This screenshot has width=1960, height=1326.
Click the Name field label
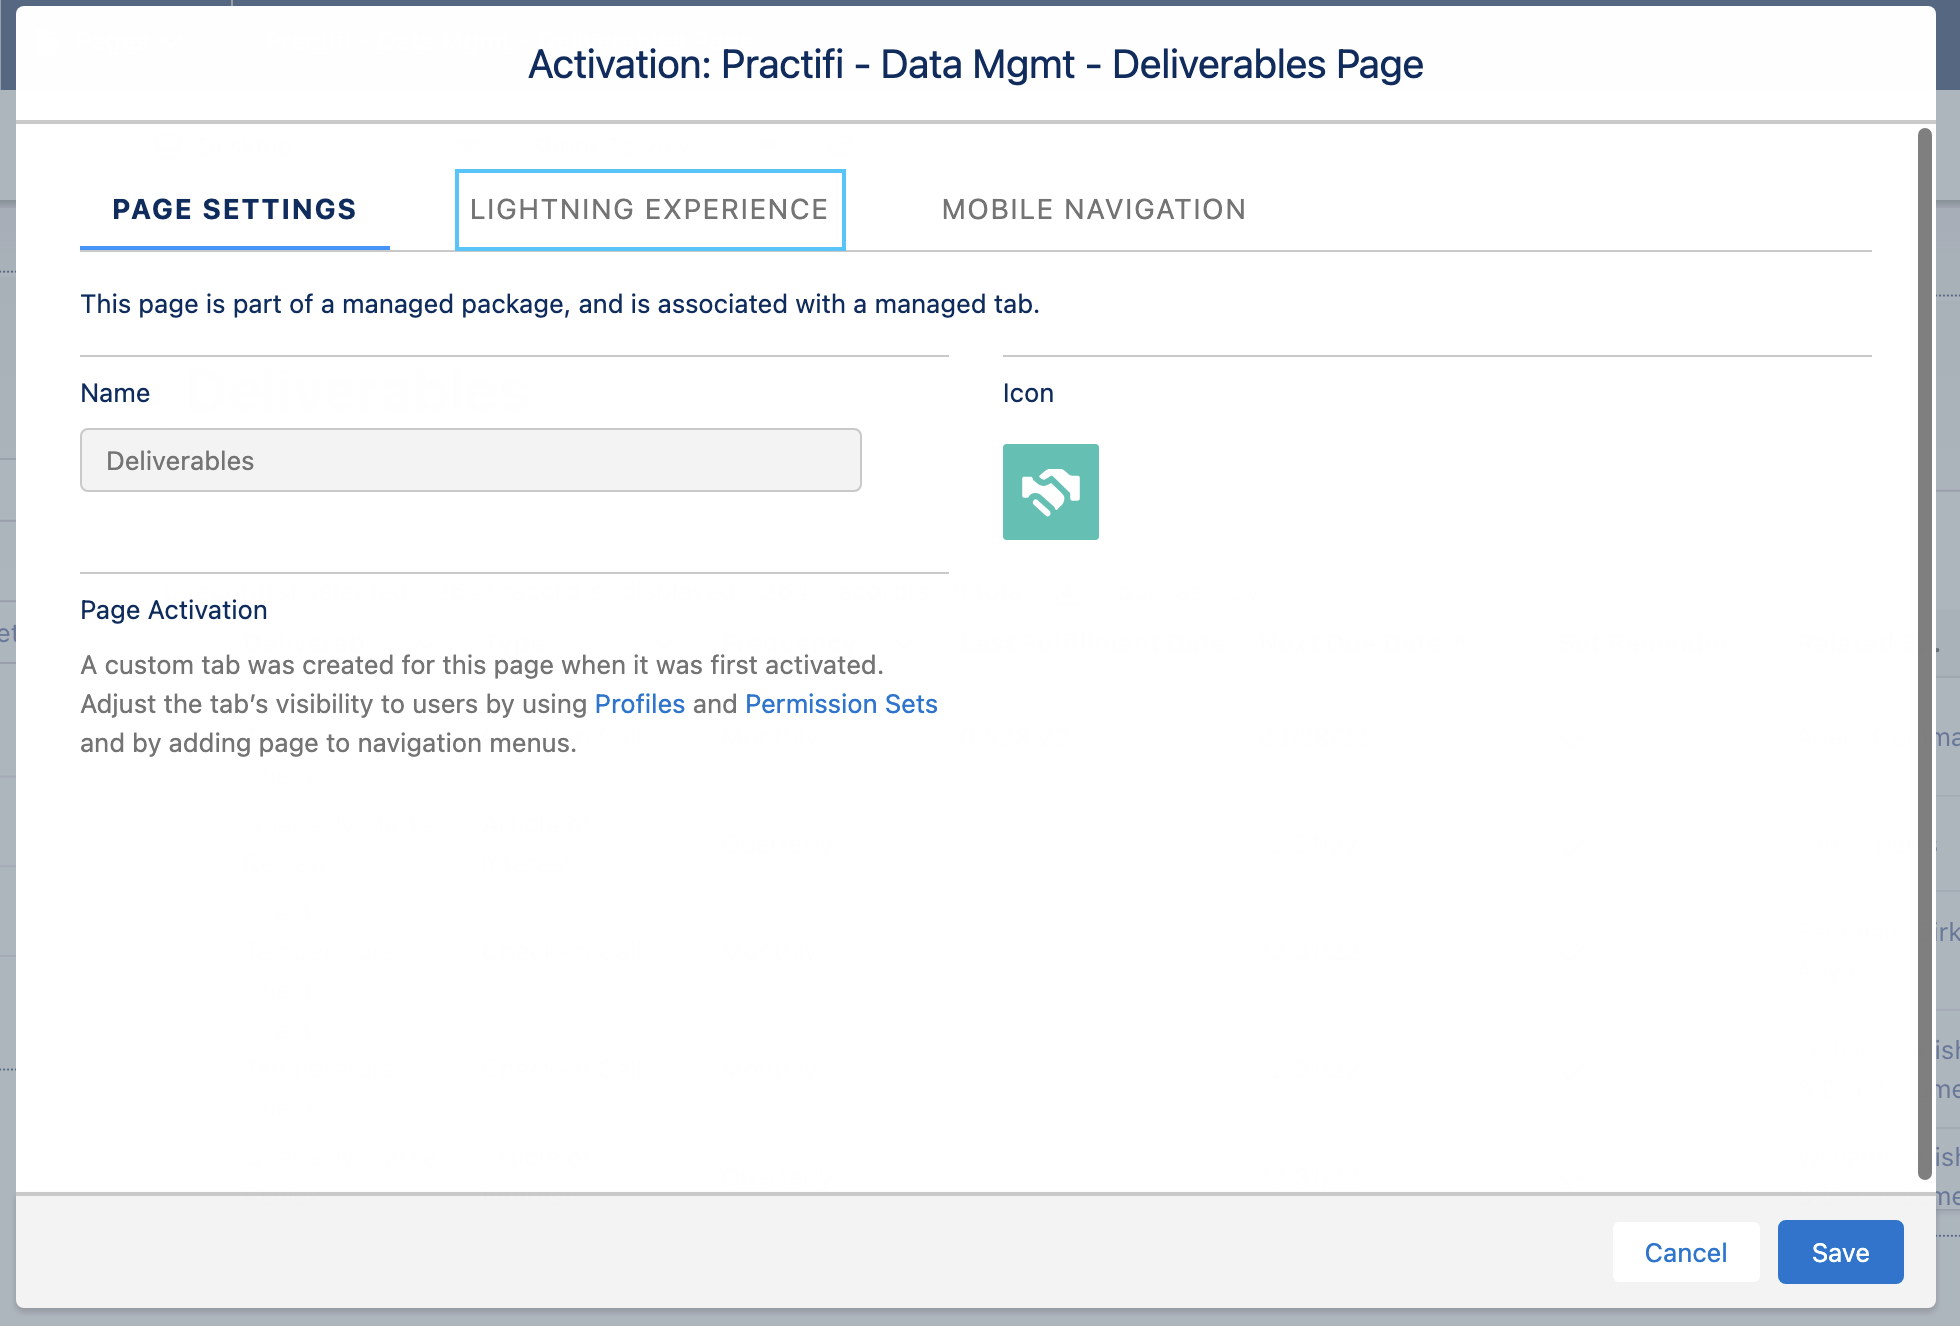115,393
